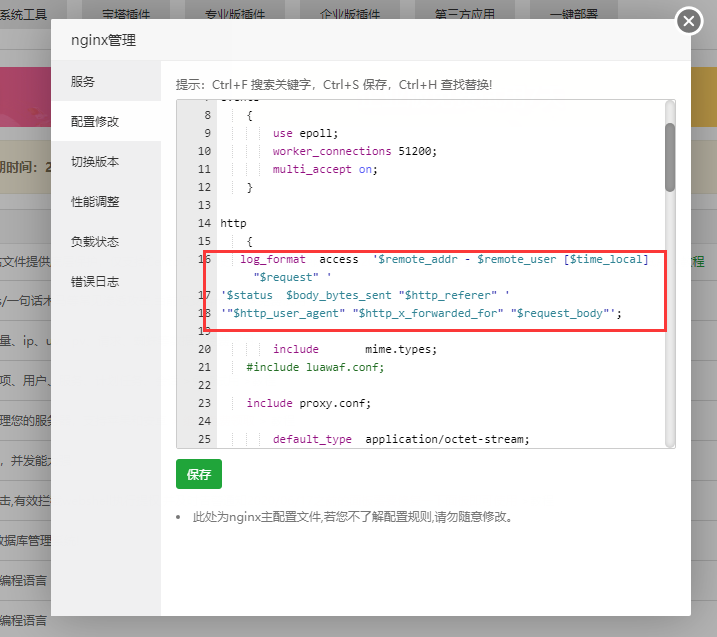The width and height of the screenshot is (717, 637).
Task: Click 'default_type application/octet-stream;' line
Action: point(401,439)
